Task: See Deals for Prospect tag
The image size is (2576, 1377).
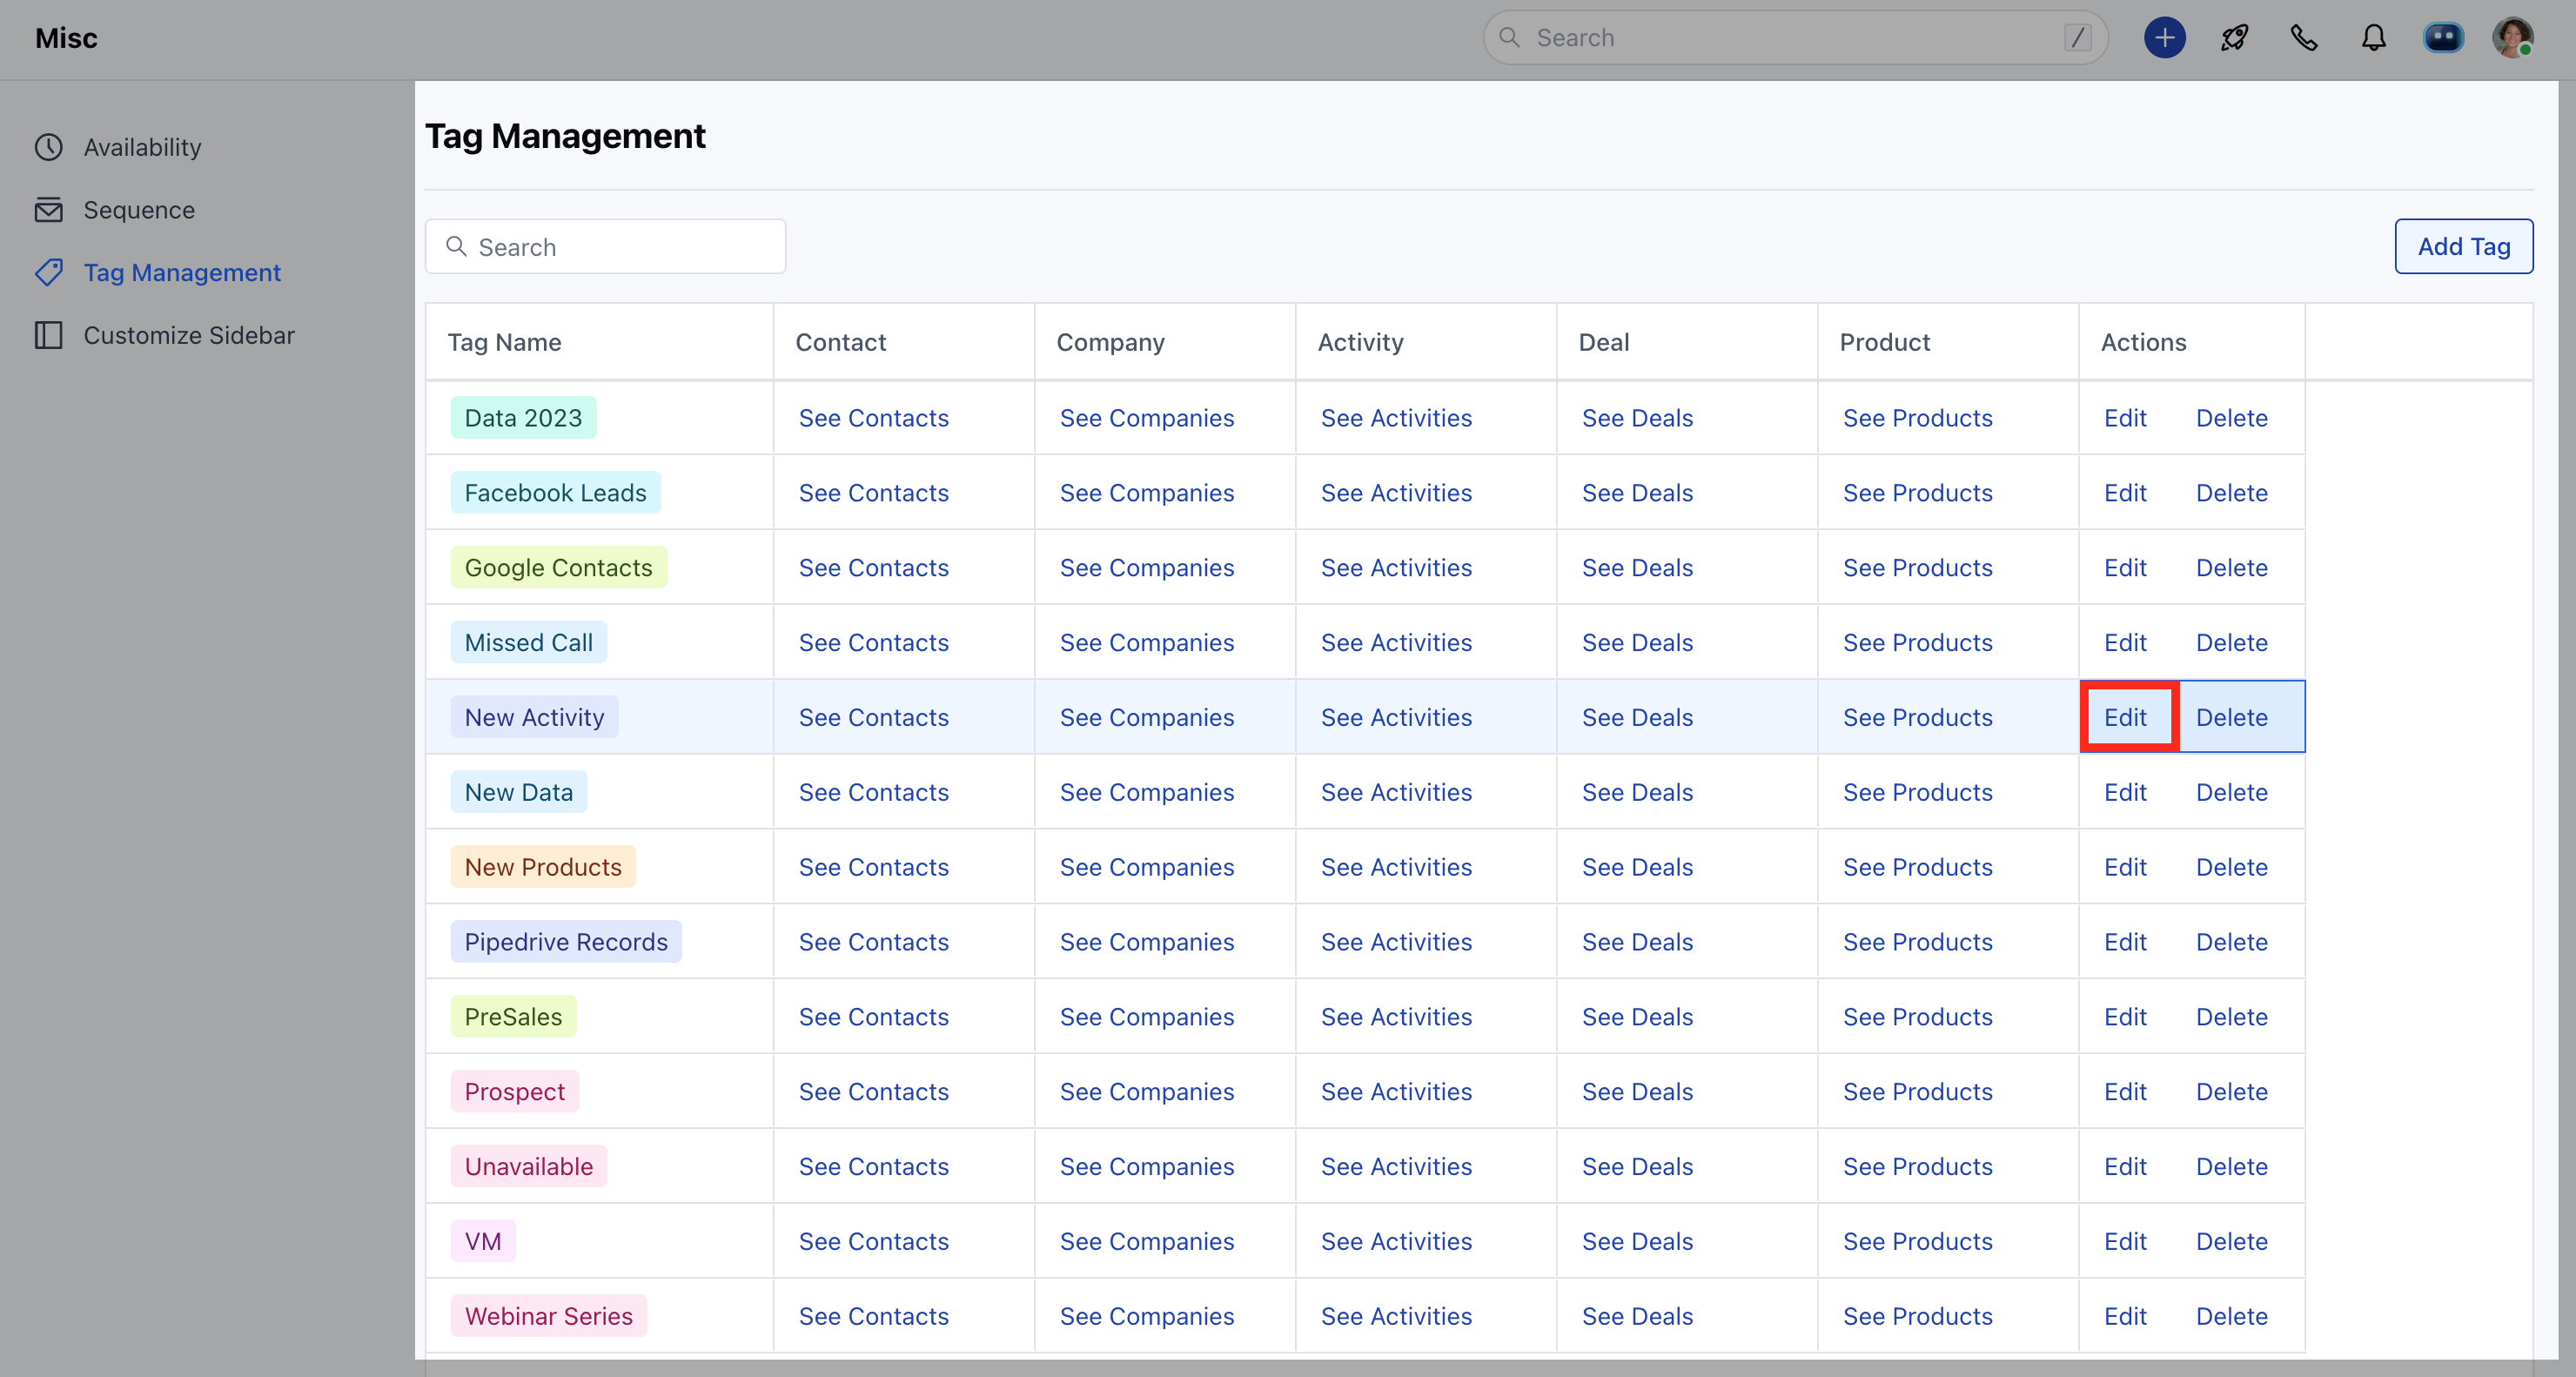Action: (x=1637, y=1092)
